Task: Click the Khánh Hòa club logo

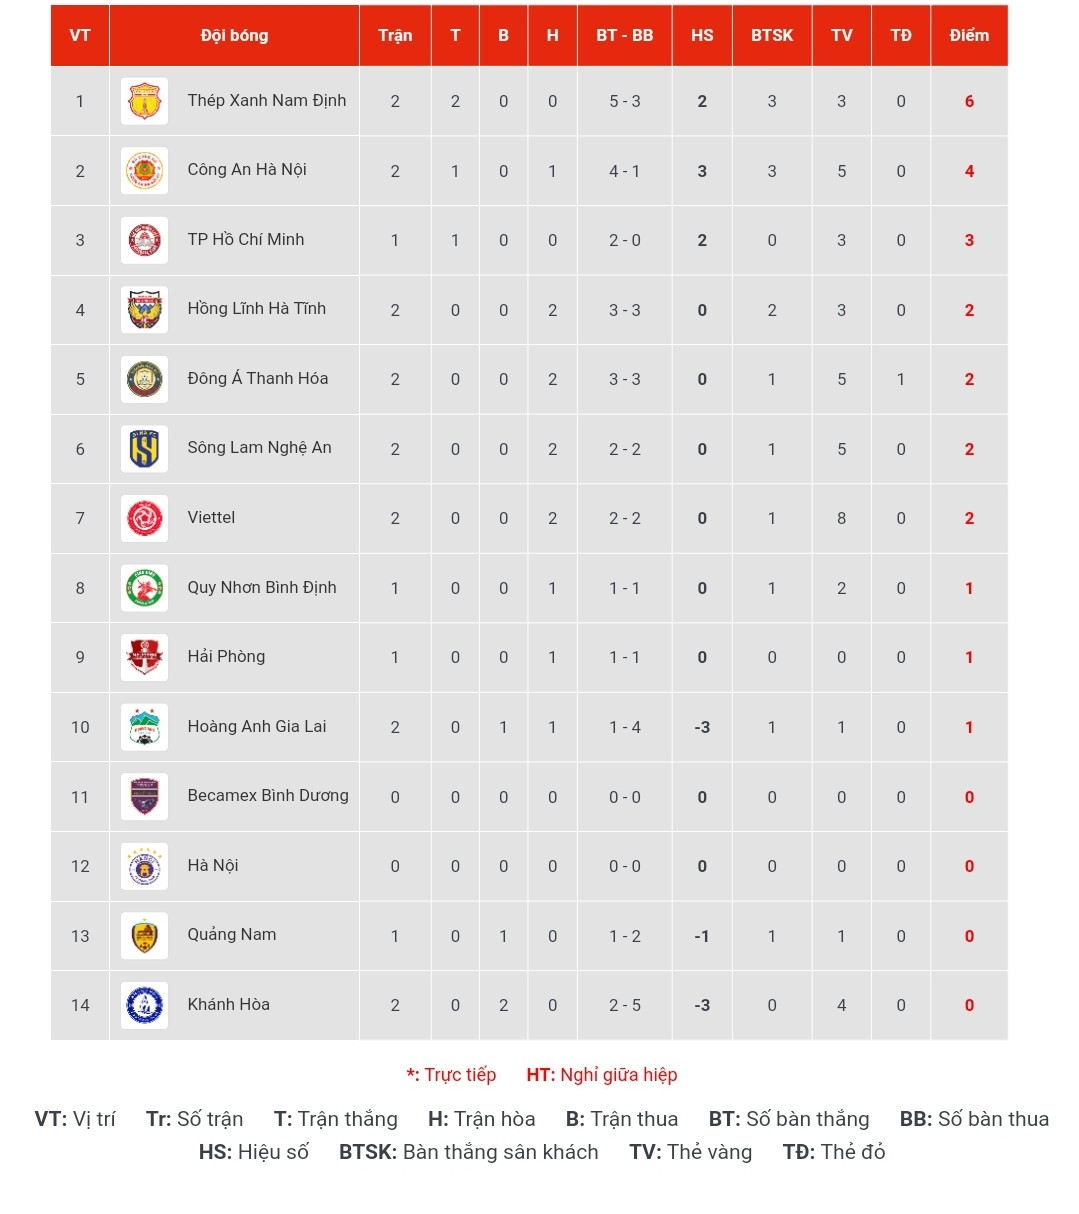Action: (144, 1005)
